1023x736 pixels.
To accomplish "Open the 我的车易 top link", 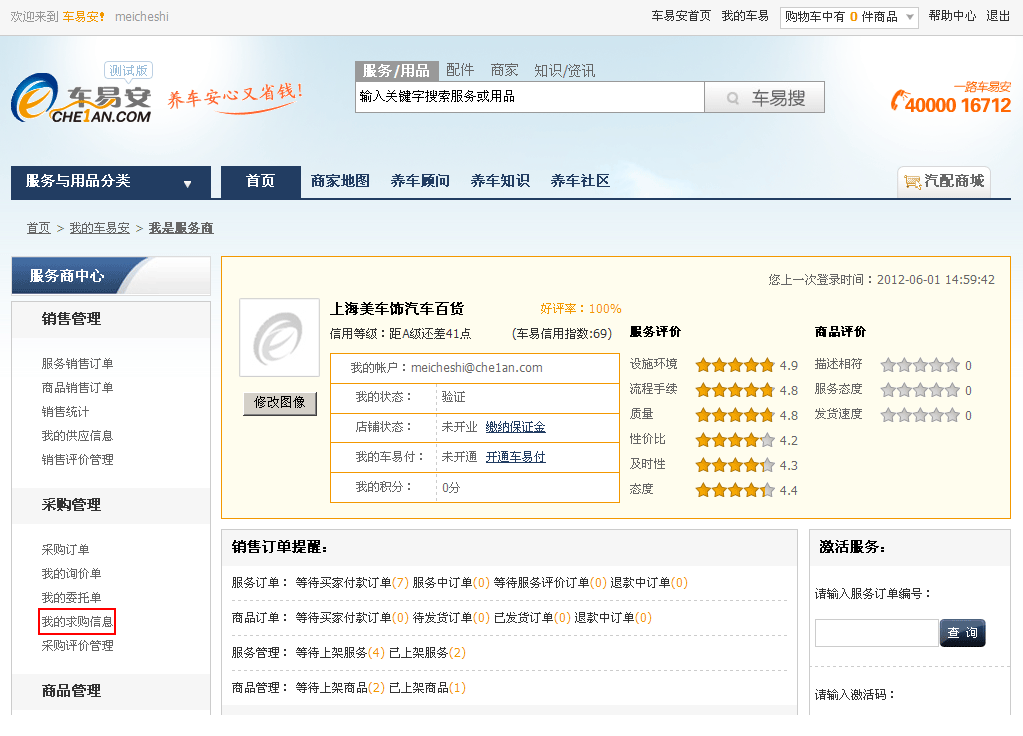I will [x=745, y=16].
